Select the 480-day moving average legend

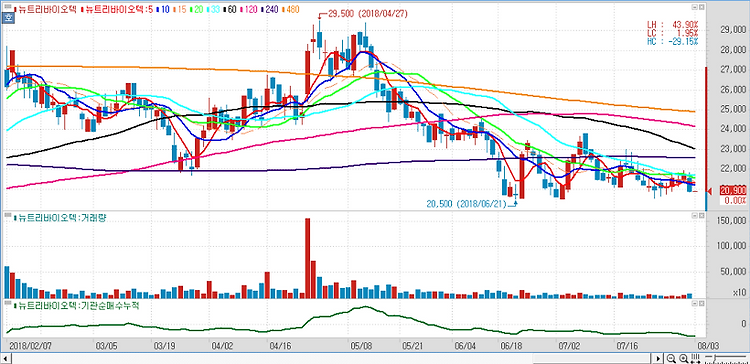click(x=291, y=9)
